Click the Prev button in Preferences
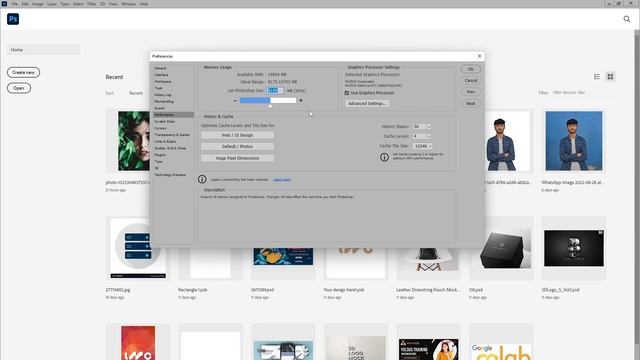Image resolution: width=640 pixels, height=360 pixels. click(x=471, y=92)
